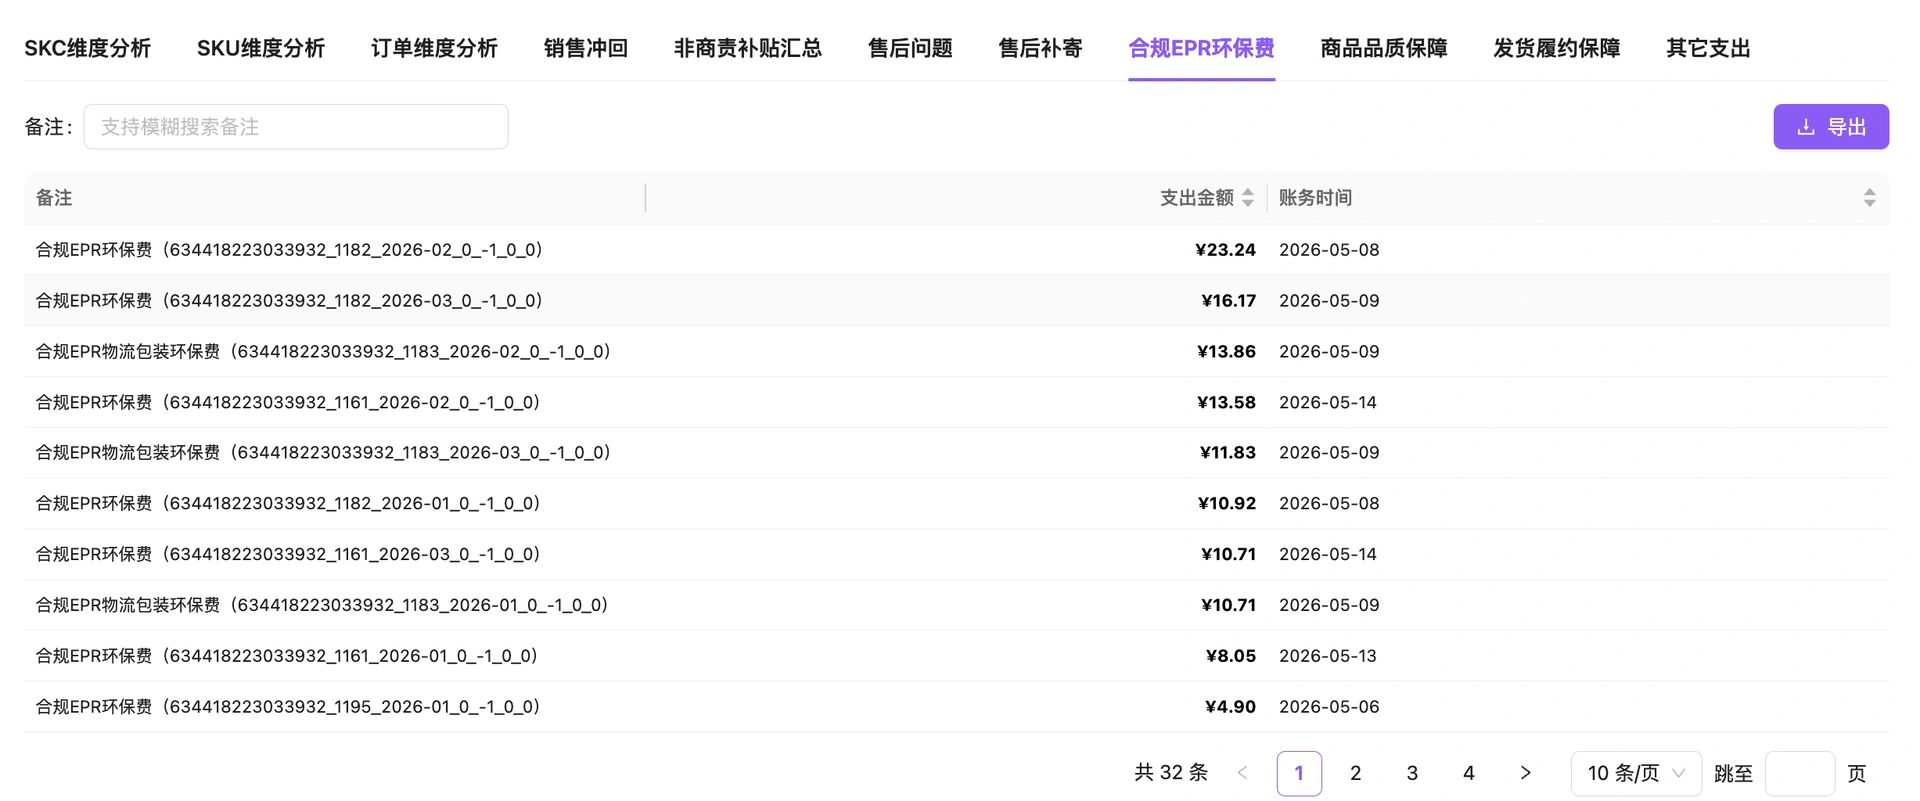Open the 10 条/页 page size dropdown
This screenshot has width=1920, height=801.
point(1636,773)
